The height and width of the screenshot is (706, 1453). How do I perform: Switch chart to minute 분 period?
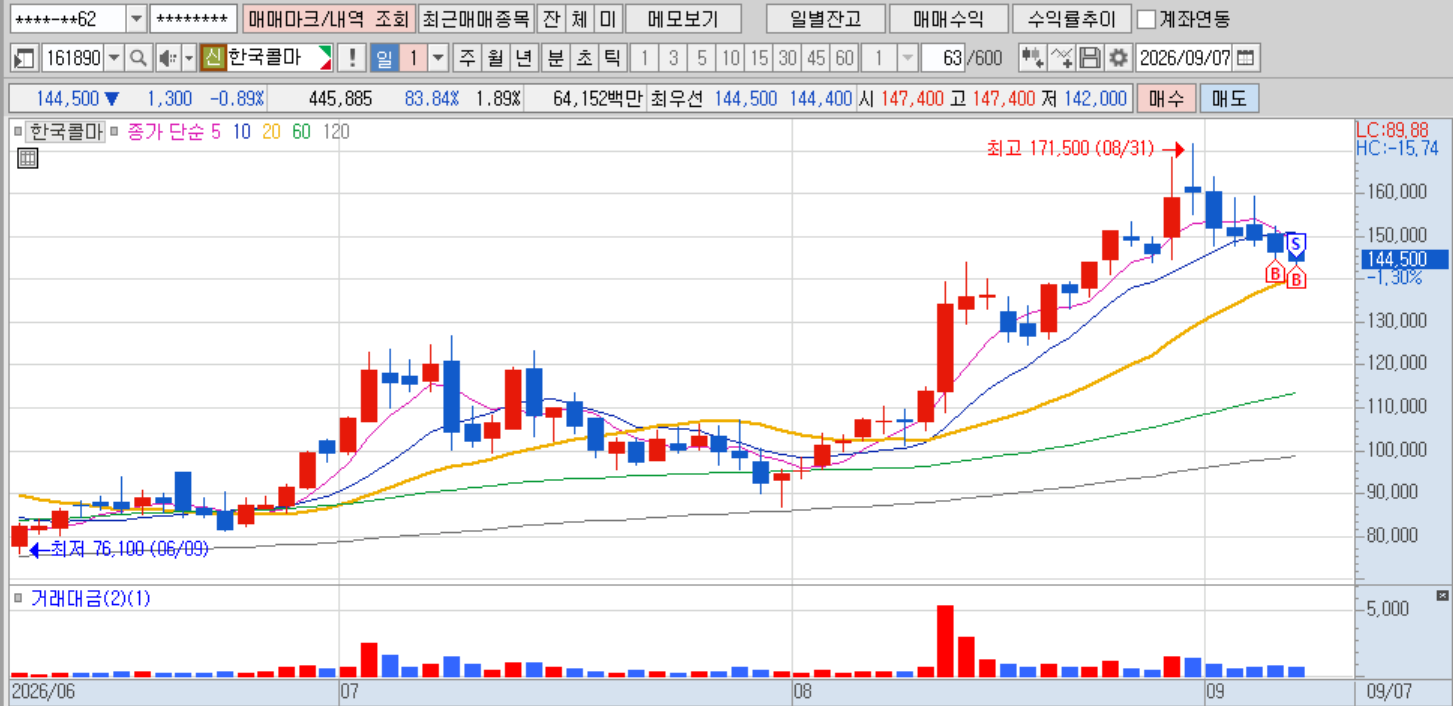tap(555, 58)
